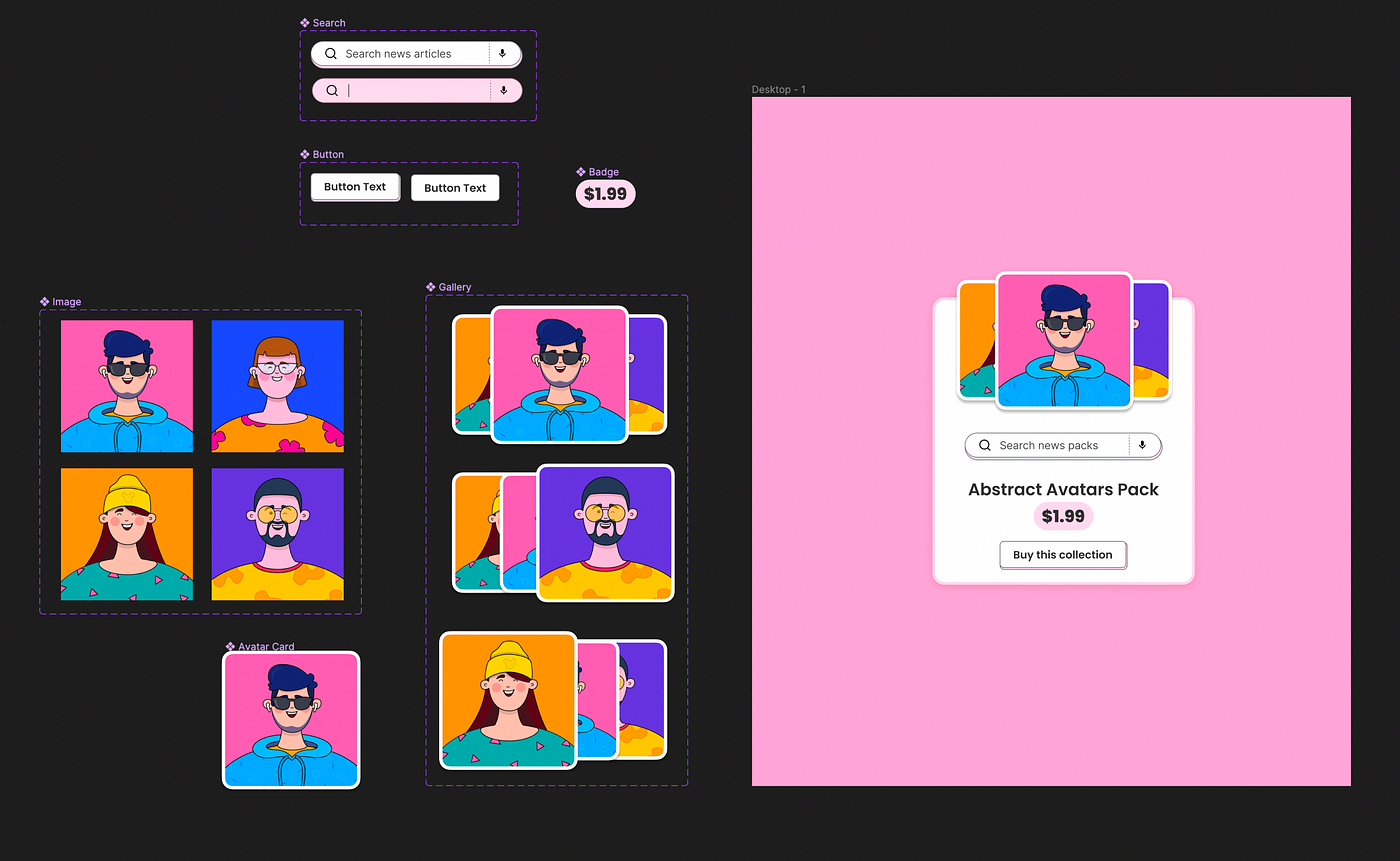
Task: Click orange card behind avatar in Desktop frame
Action: pos(977,341)
